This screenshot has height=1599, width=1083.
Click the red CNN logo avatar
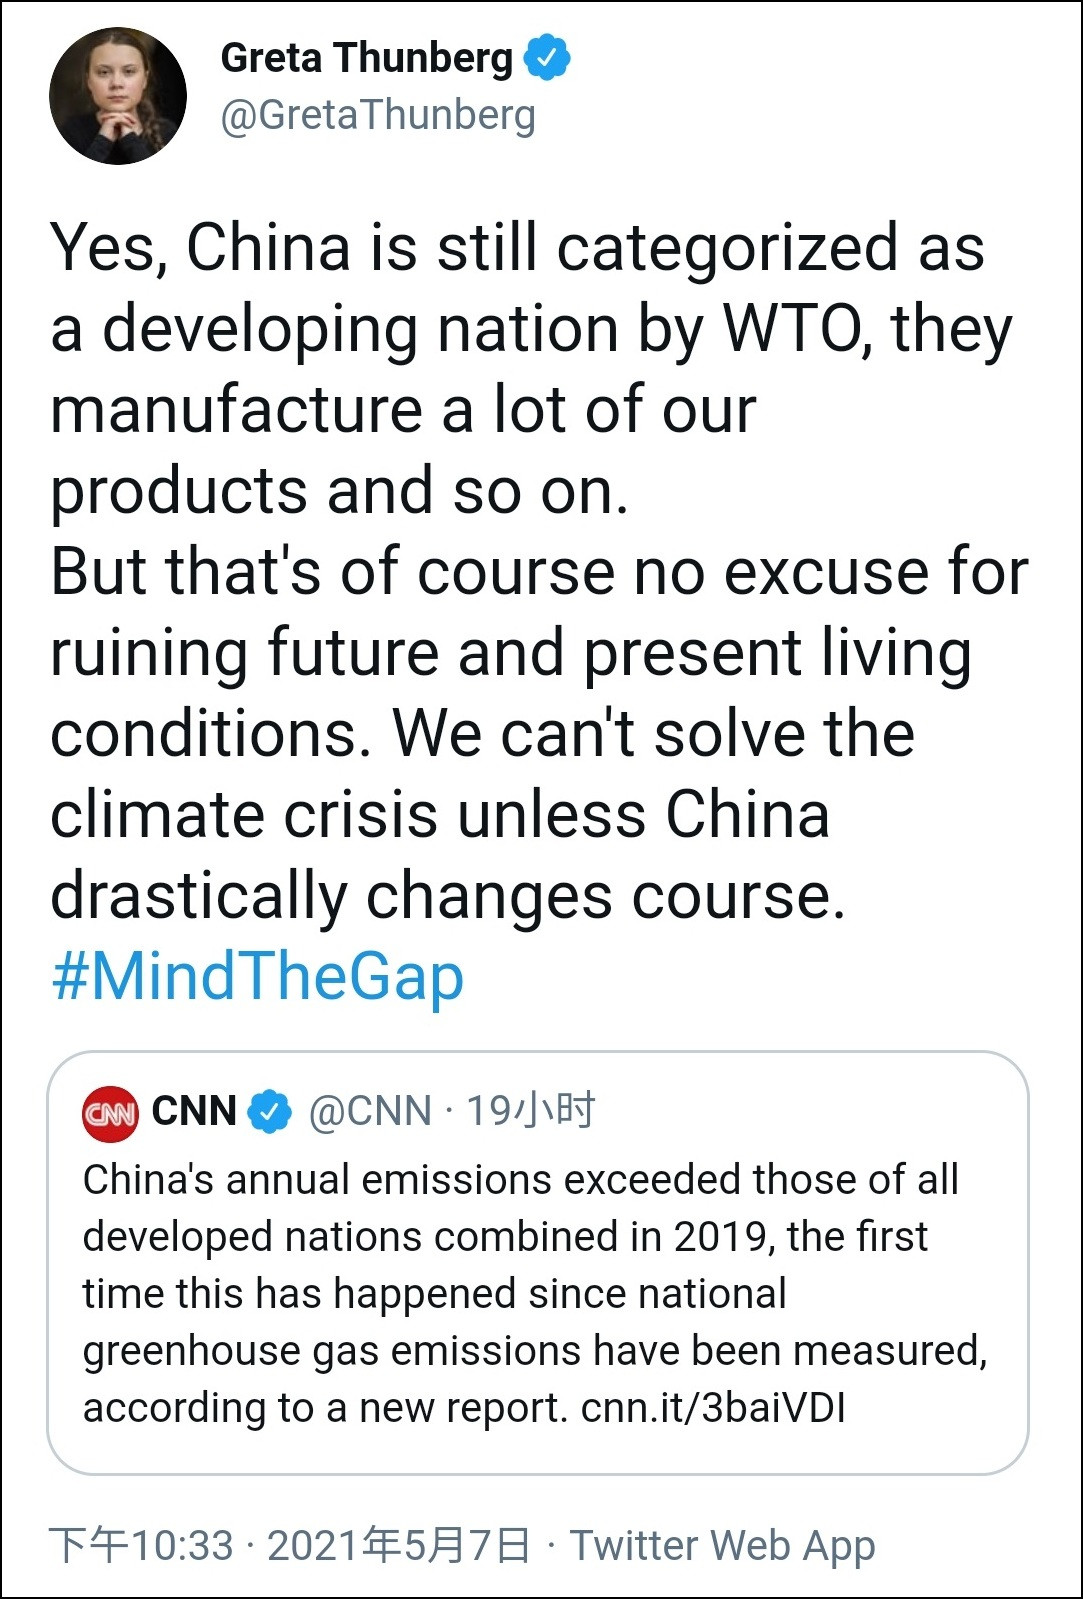tap(110, 1112)
